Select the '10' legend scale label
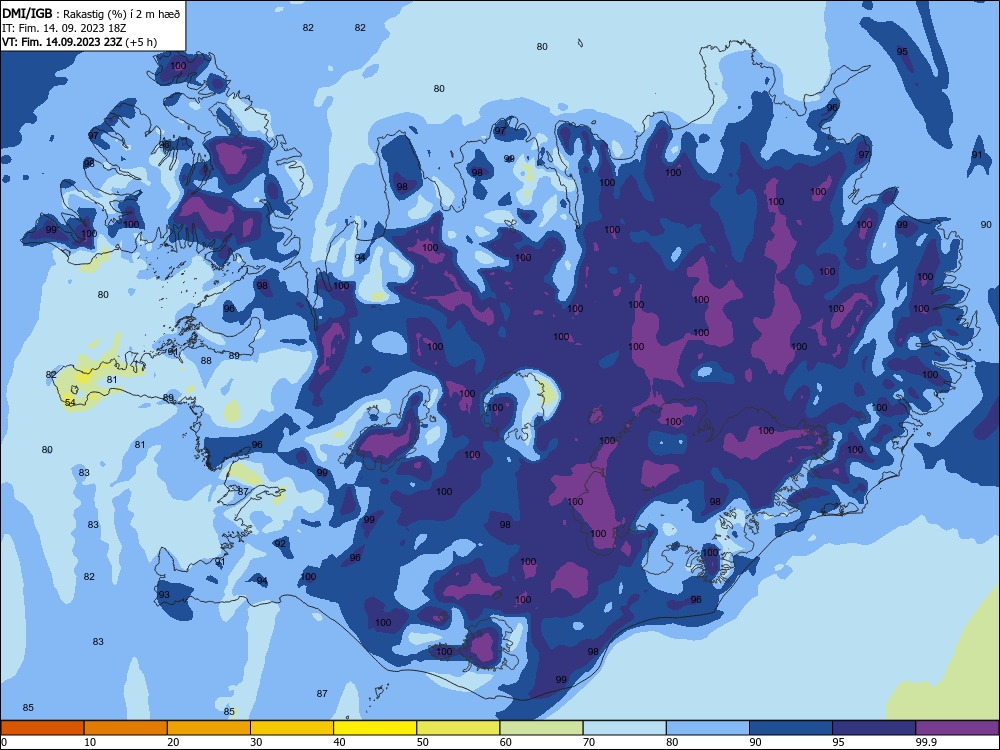 [90, 742]
